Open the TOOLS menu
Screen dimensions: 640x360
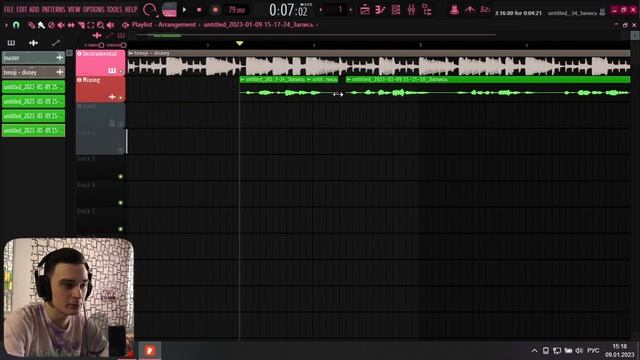pos(114,9)
